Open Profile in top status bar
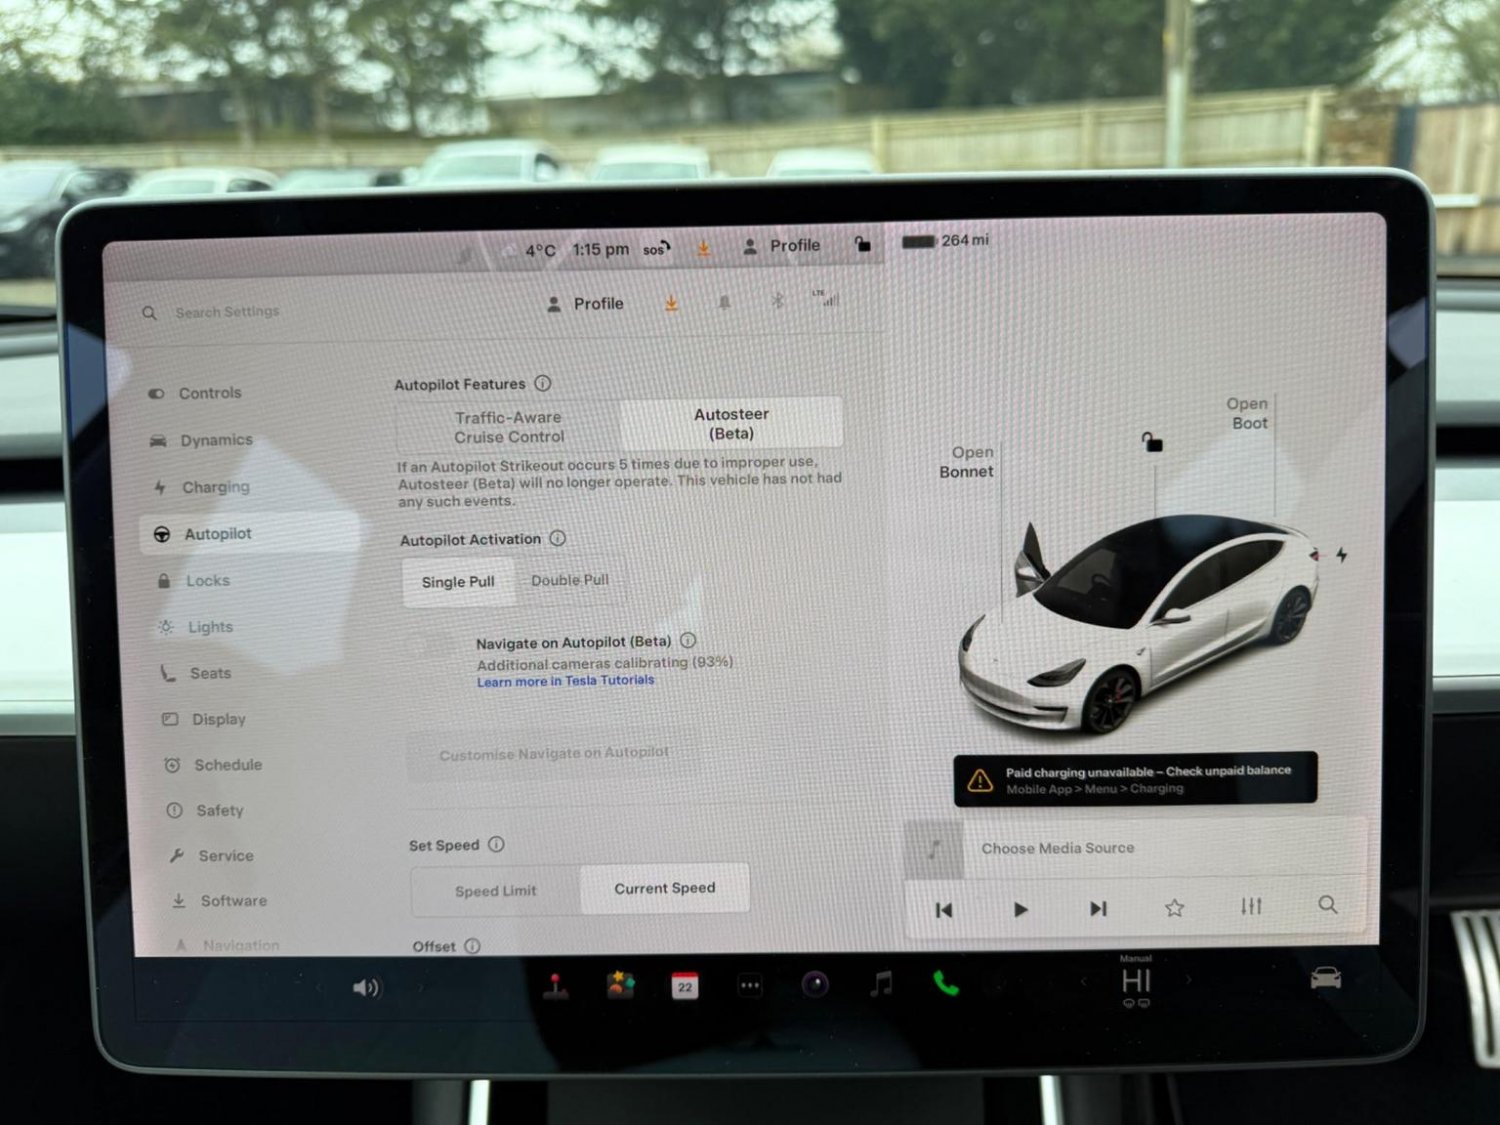The width and height of the screenshot is (1500, 1125). (x=782, y=246)
